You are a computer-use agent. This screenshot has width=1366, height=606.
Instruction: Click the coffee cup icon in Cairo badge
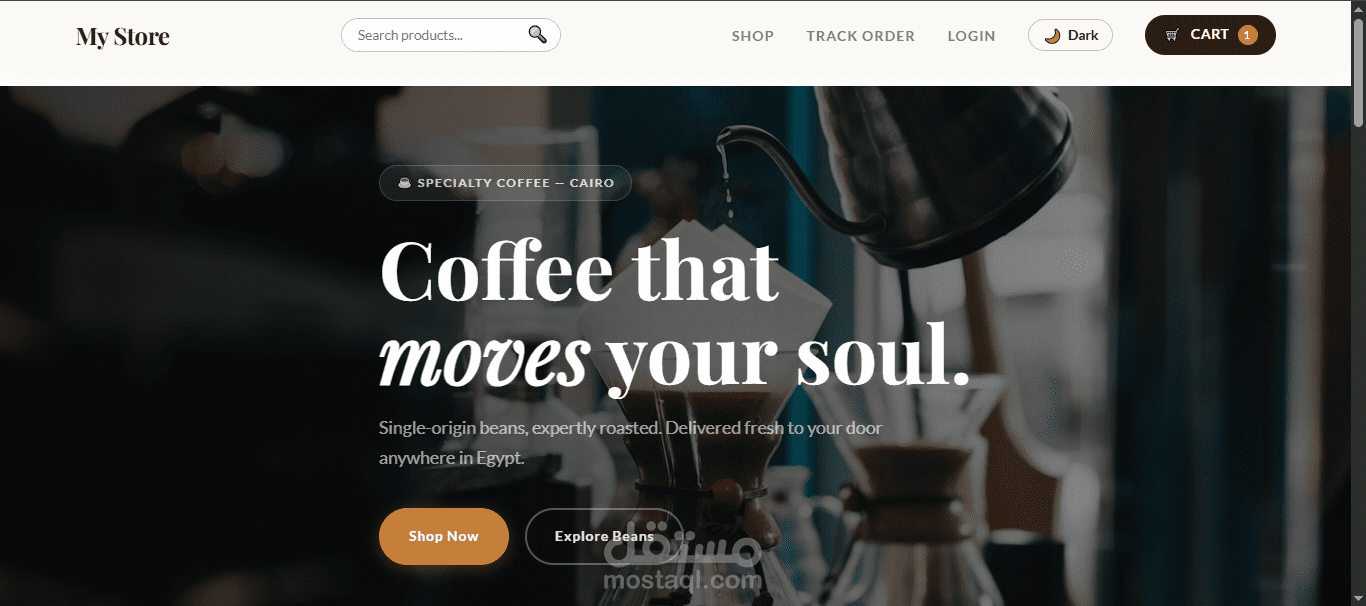tap(405, 183)
